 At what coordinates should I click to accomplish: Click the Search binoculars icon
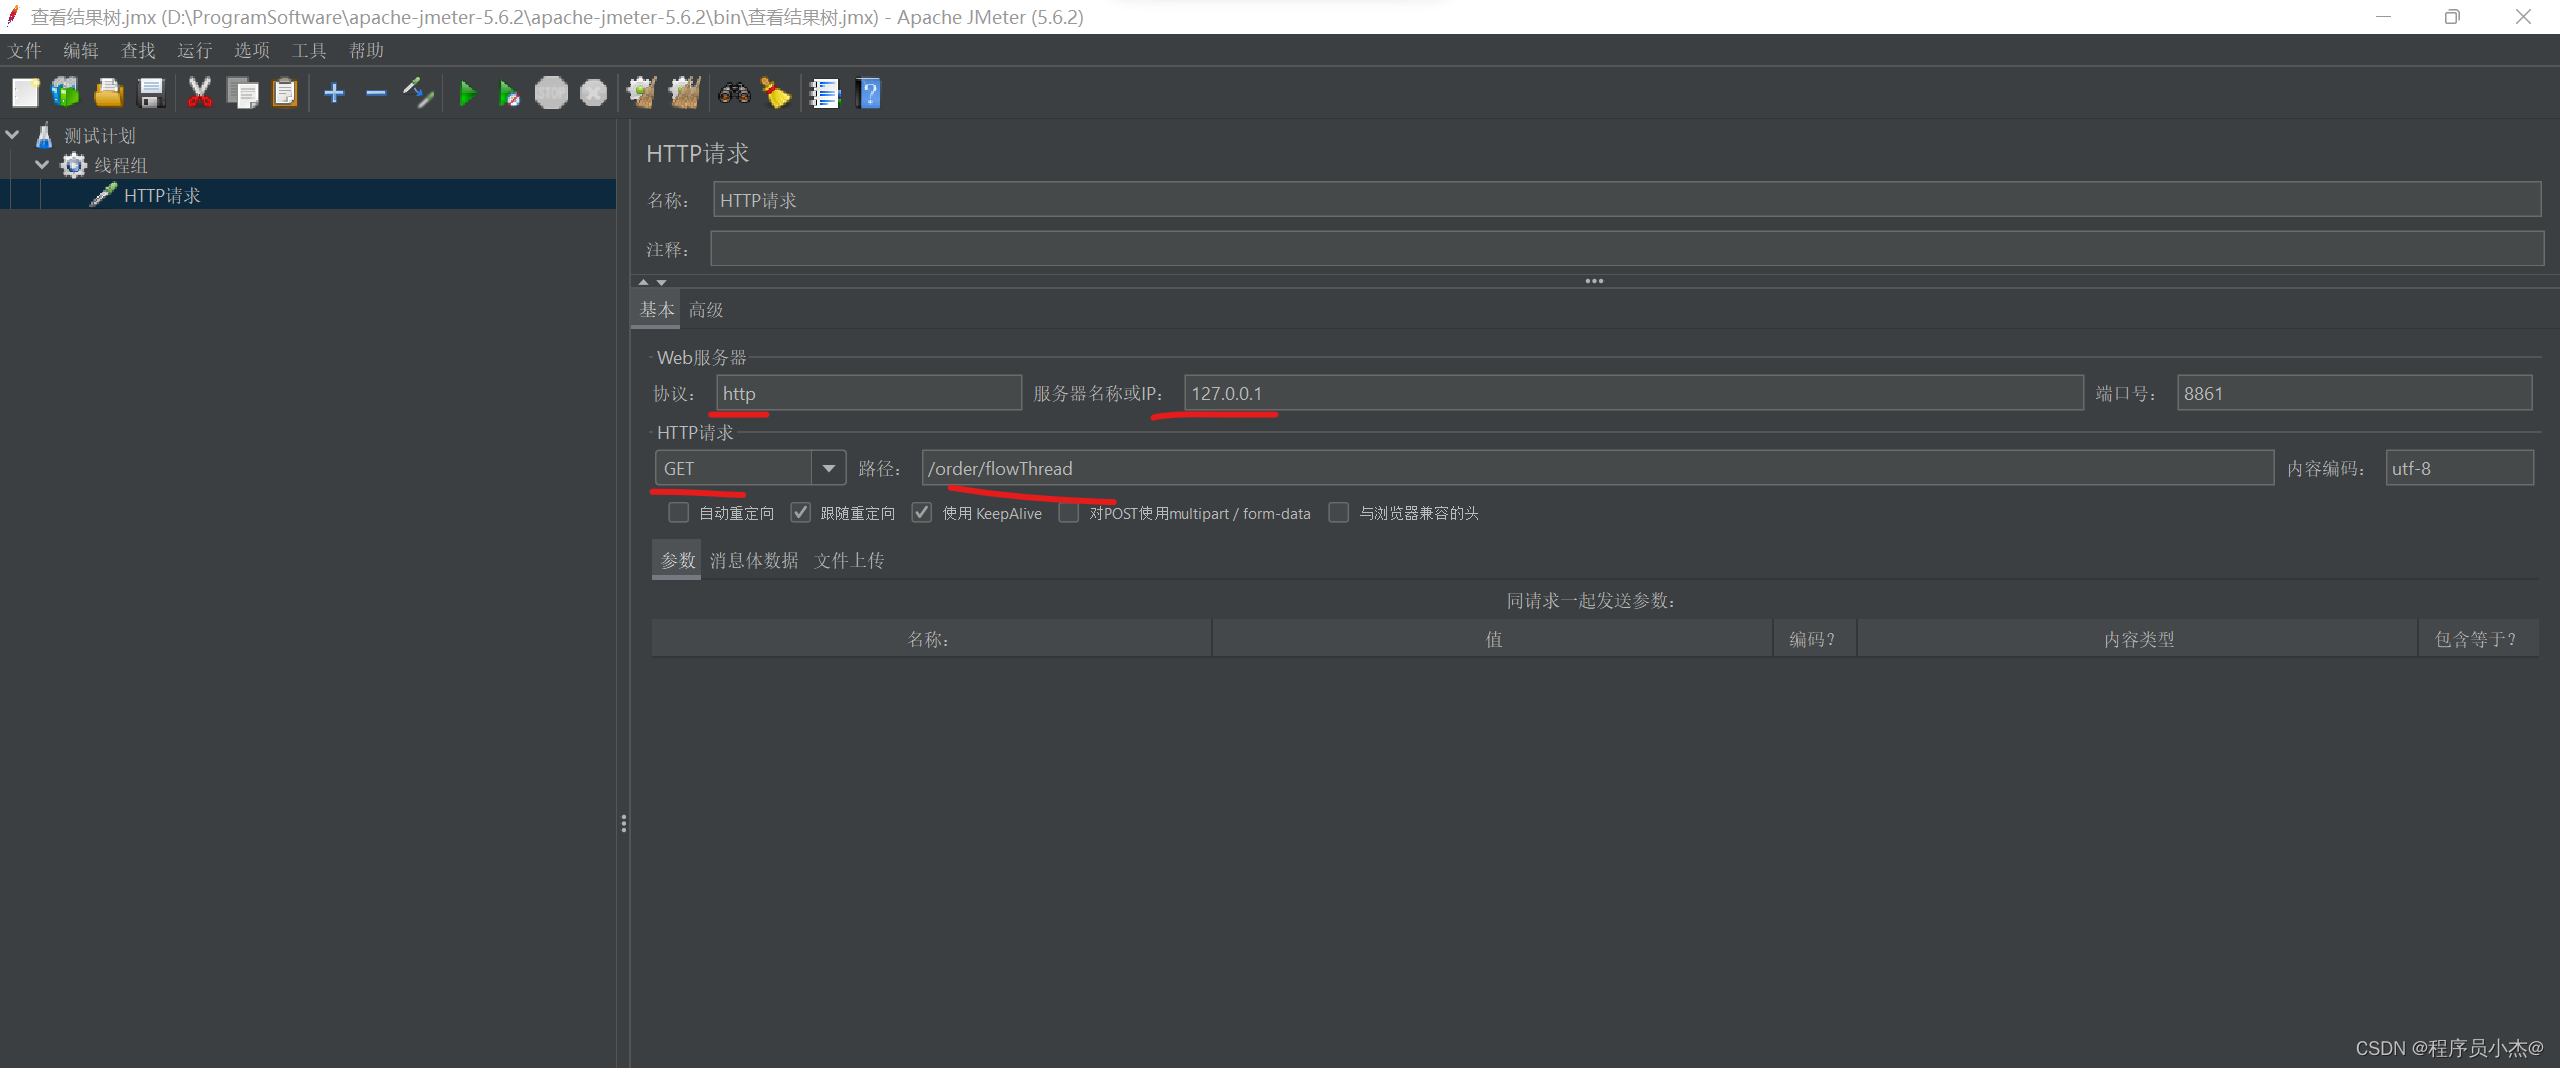click(735, 93)
